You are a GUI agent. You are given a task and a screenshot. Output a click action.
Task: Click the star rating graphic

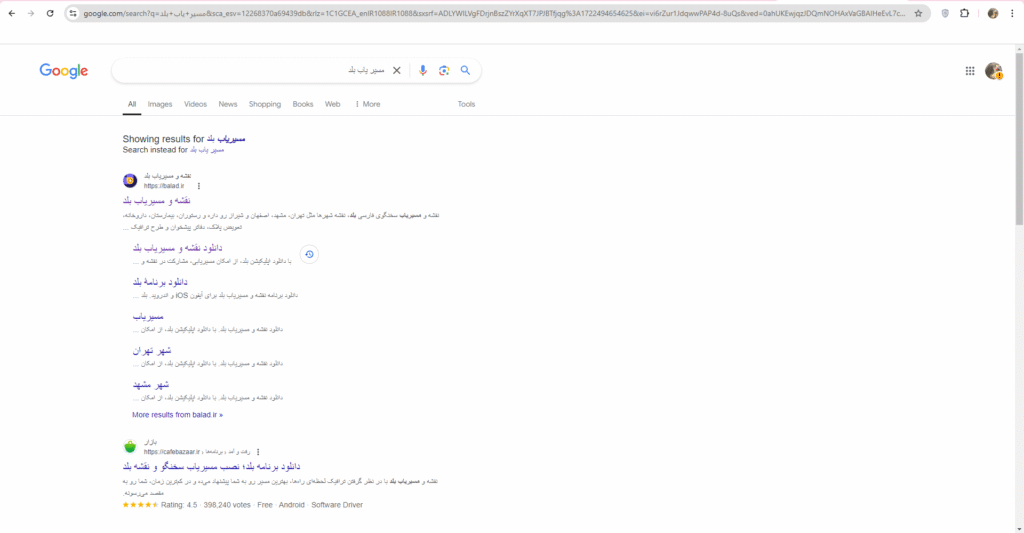pos(140,505)
